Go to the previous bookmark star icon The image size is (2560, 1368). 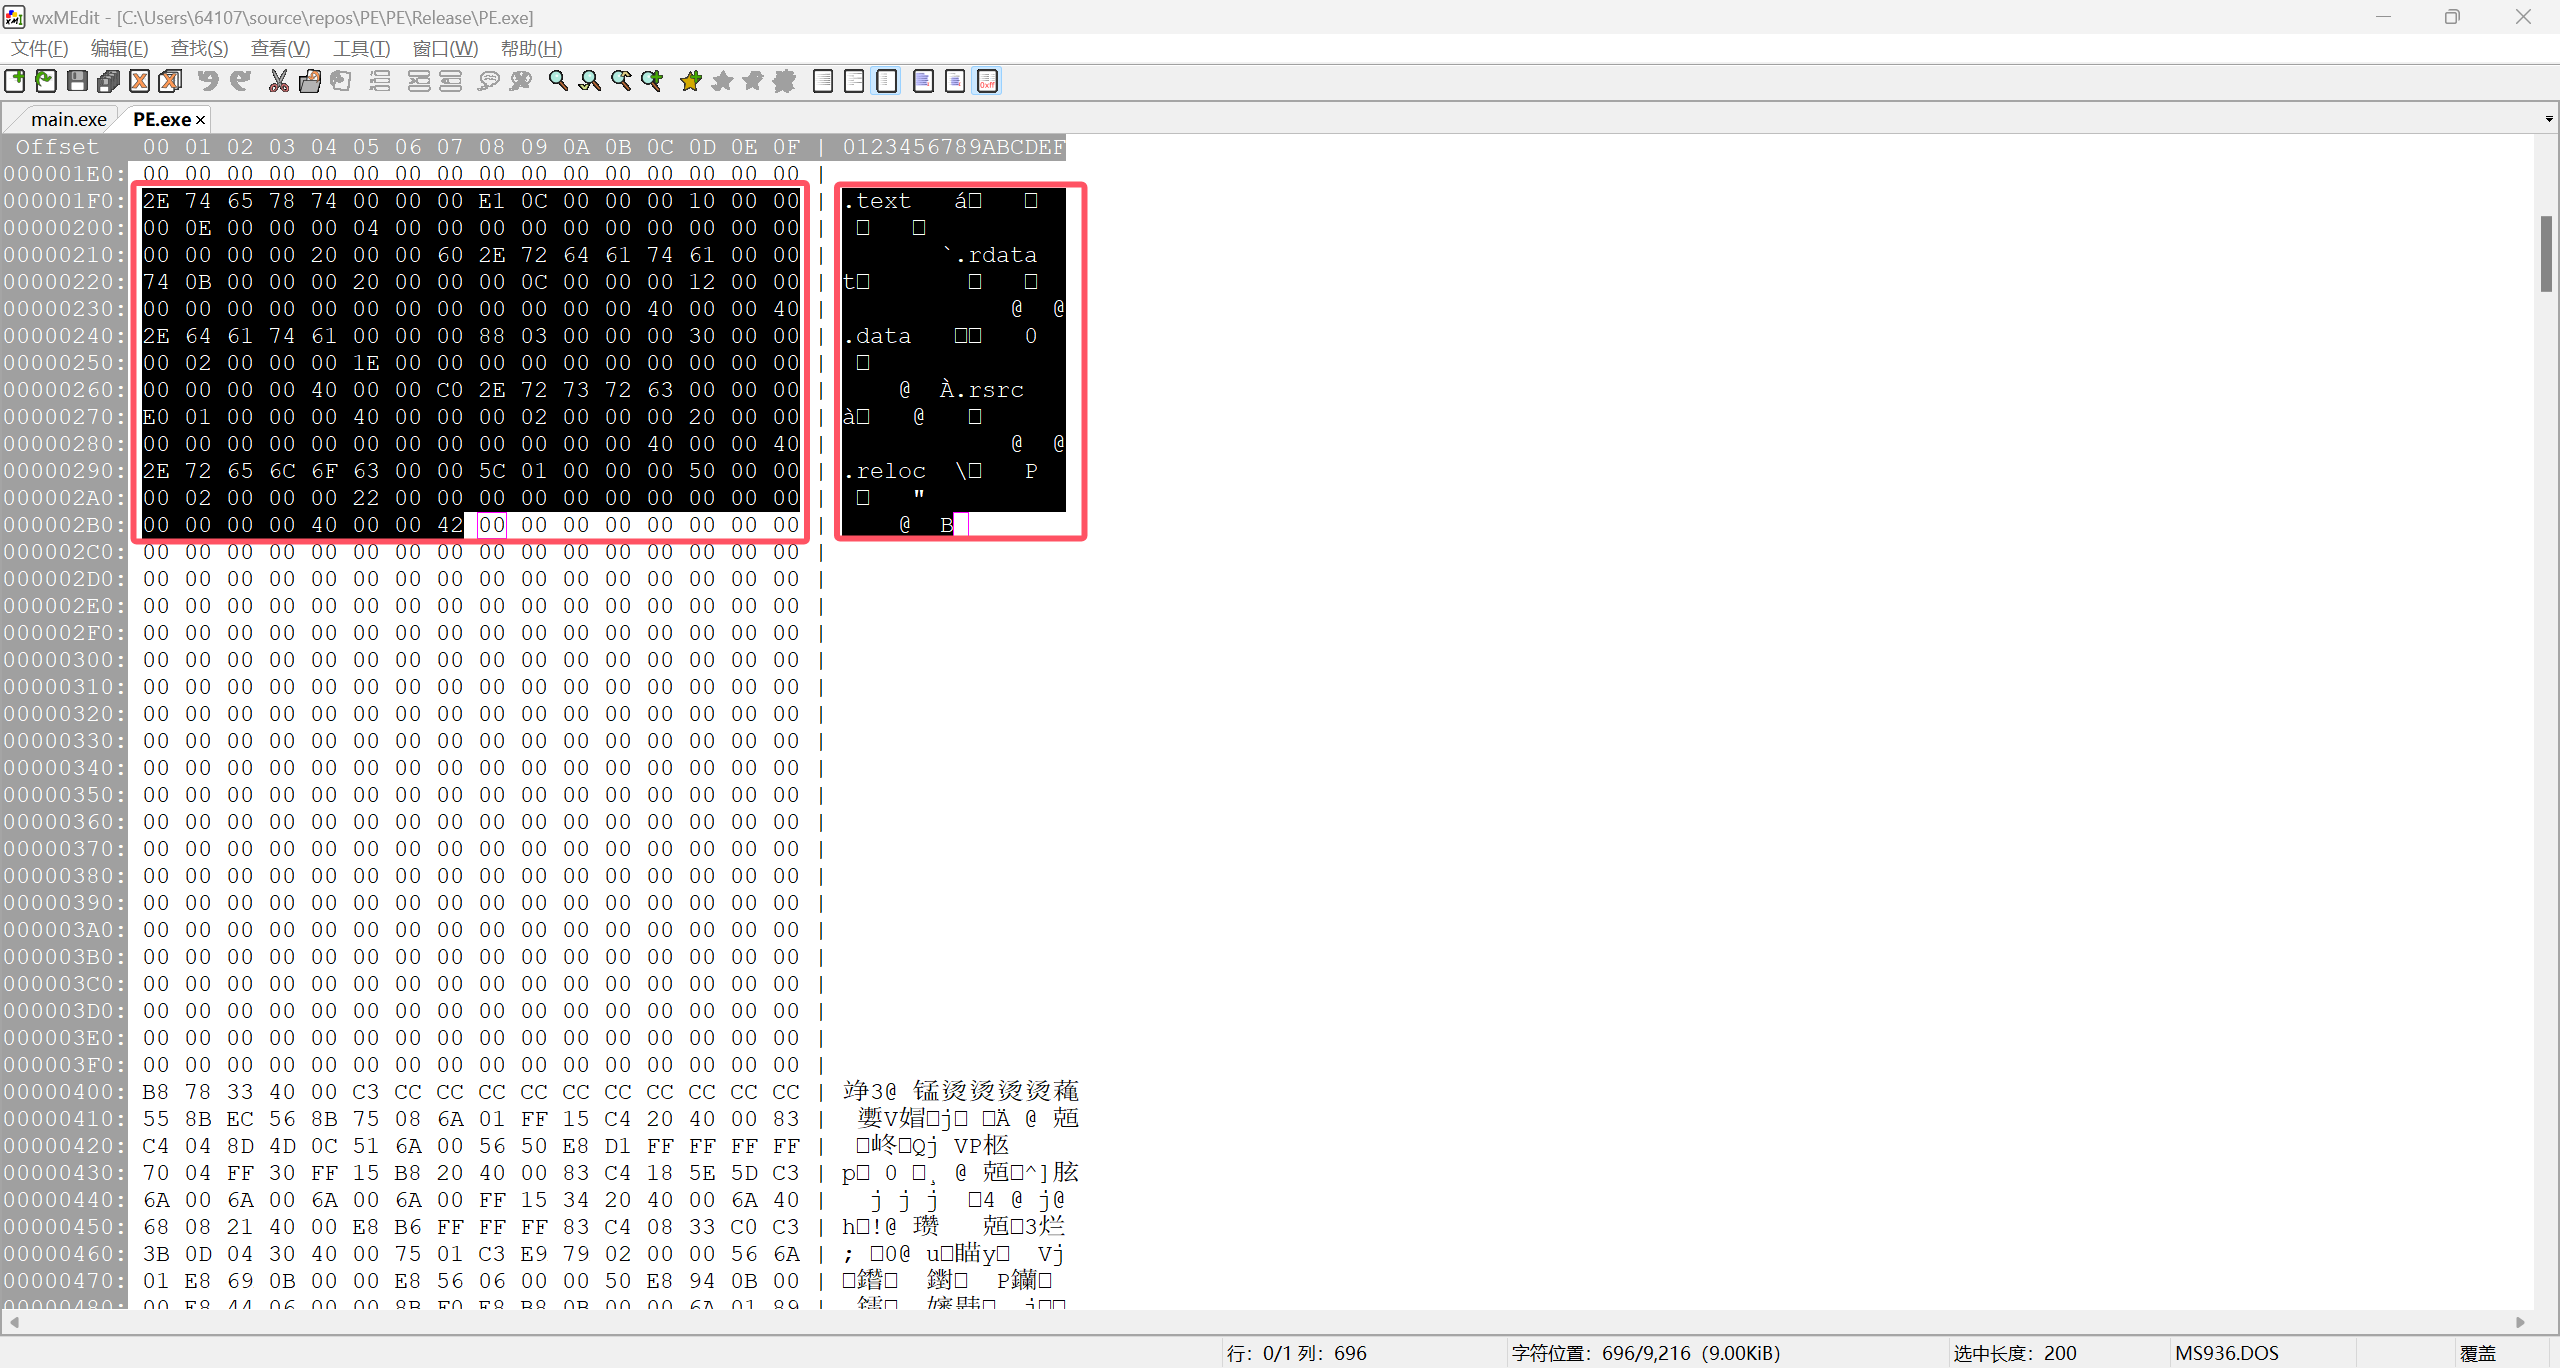pos(753,81)
